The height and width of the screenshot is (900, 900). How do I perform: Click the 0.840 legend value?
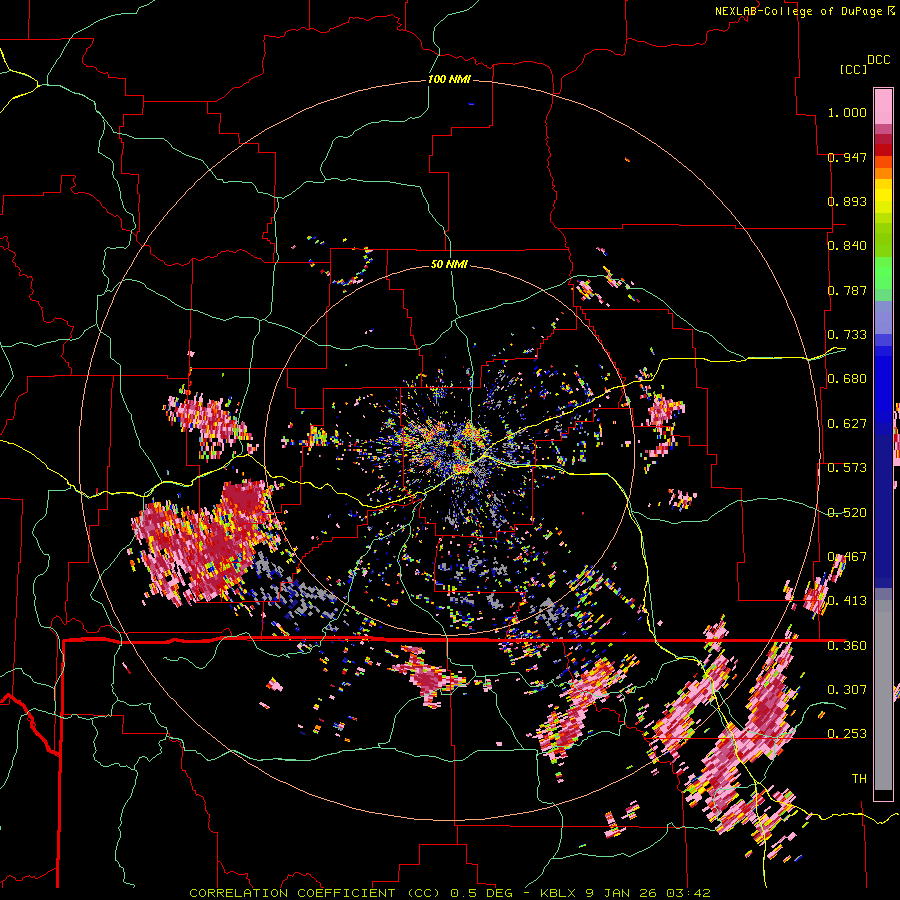click(x=847, y=246)
